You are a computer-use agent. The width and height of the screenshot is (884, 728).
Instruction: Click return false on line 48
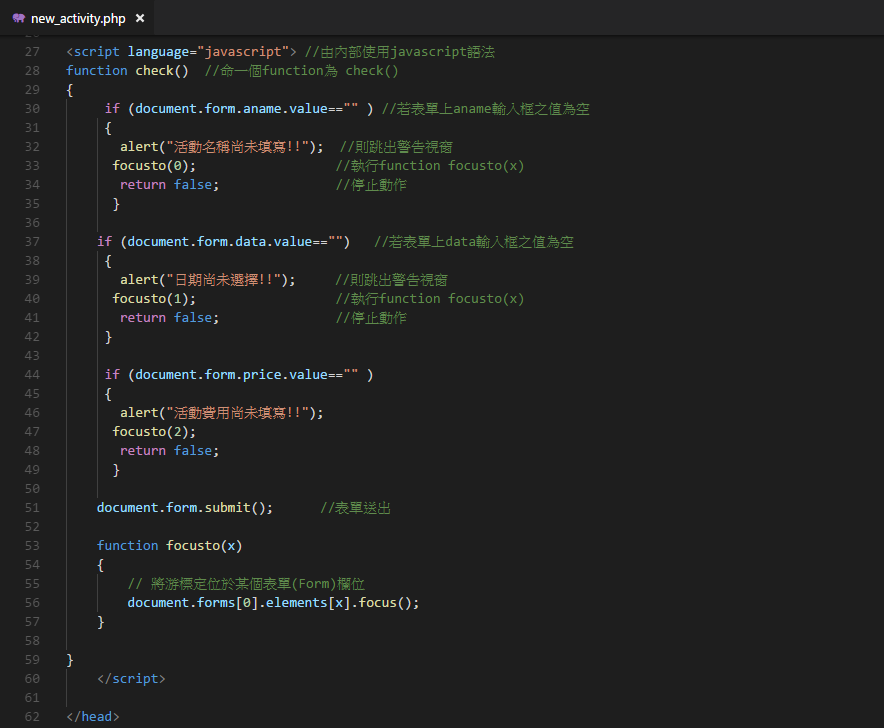pos(169,451)
